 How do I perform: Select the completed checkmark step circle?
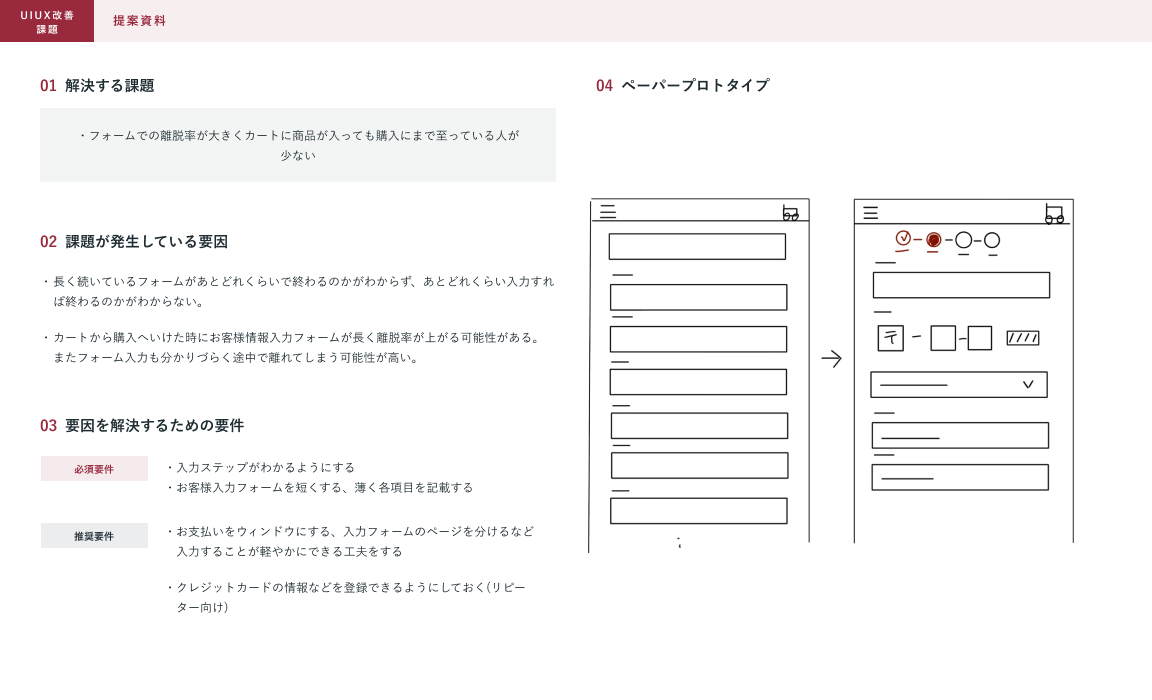pos(903,238)
